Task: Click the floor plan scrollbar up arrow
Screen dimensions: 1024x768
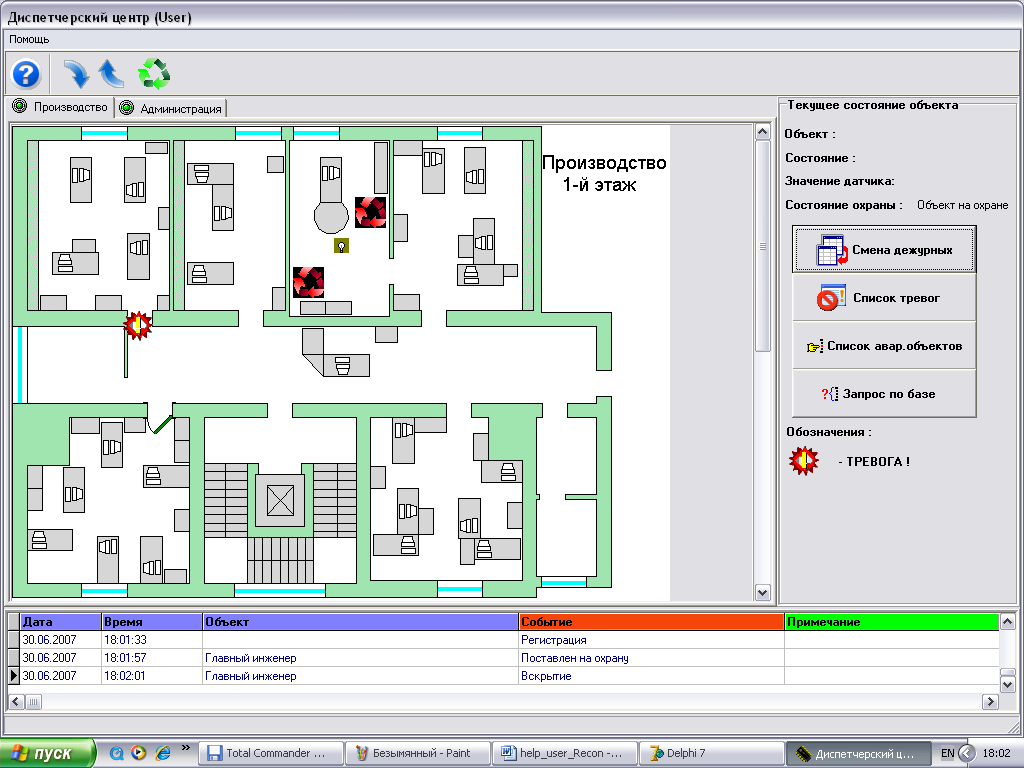Action: coord(762,132)
